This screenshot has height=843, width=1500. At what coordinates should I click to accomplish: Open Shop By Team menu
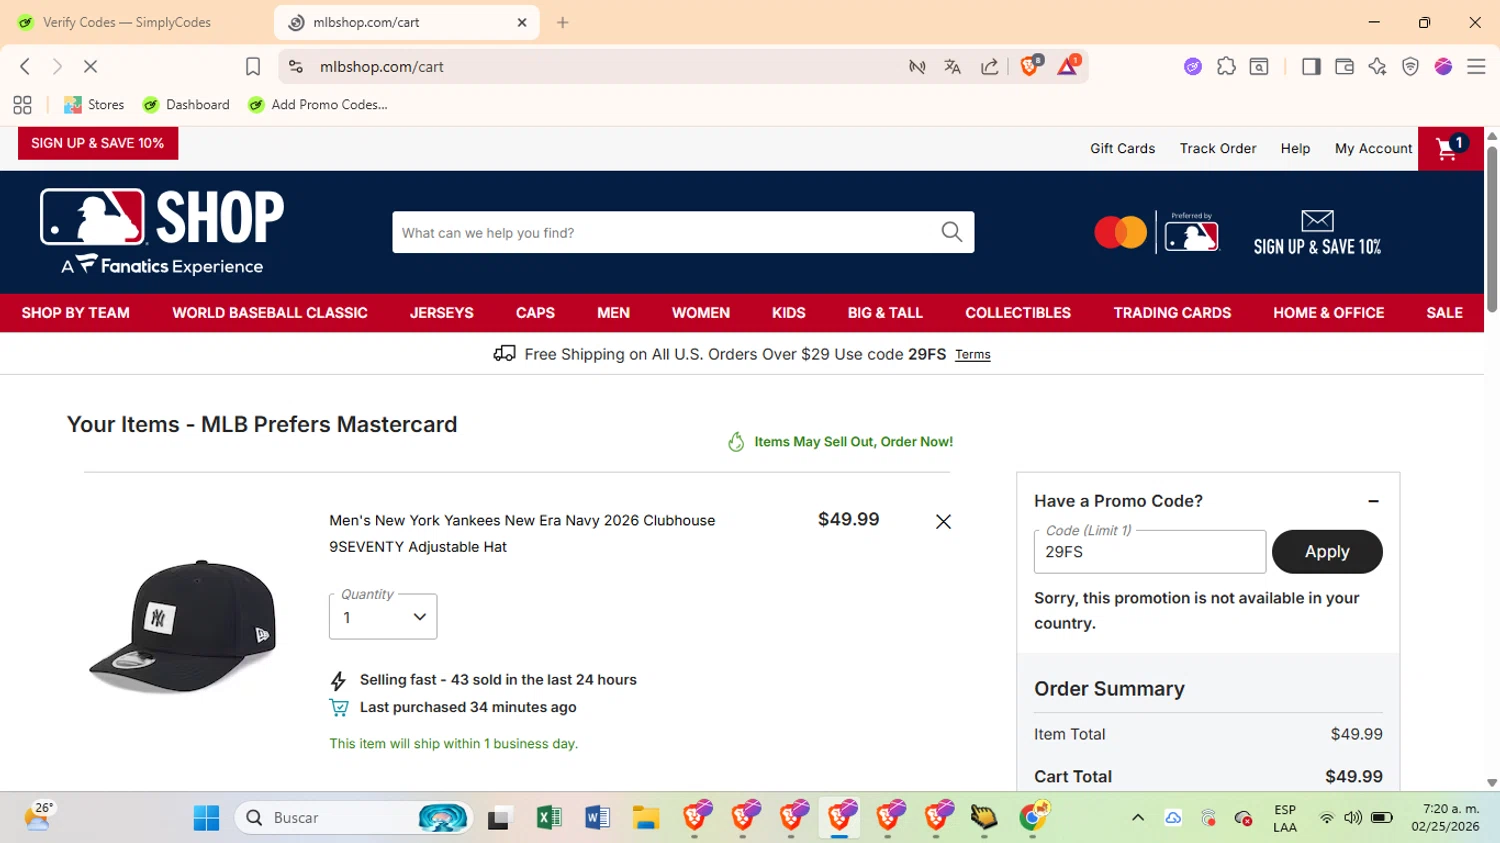(76, 313)
